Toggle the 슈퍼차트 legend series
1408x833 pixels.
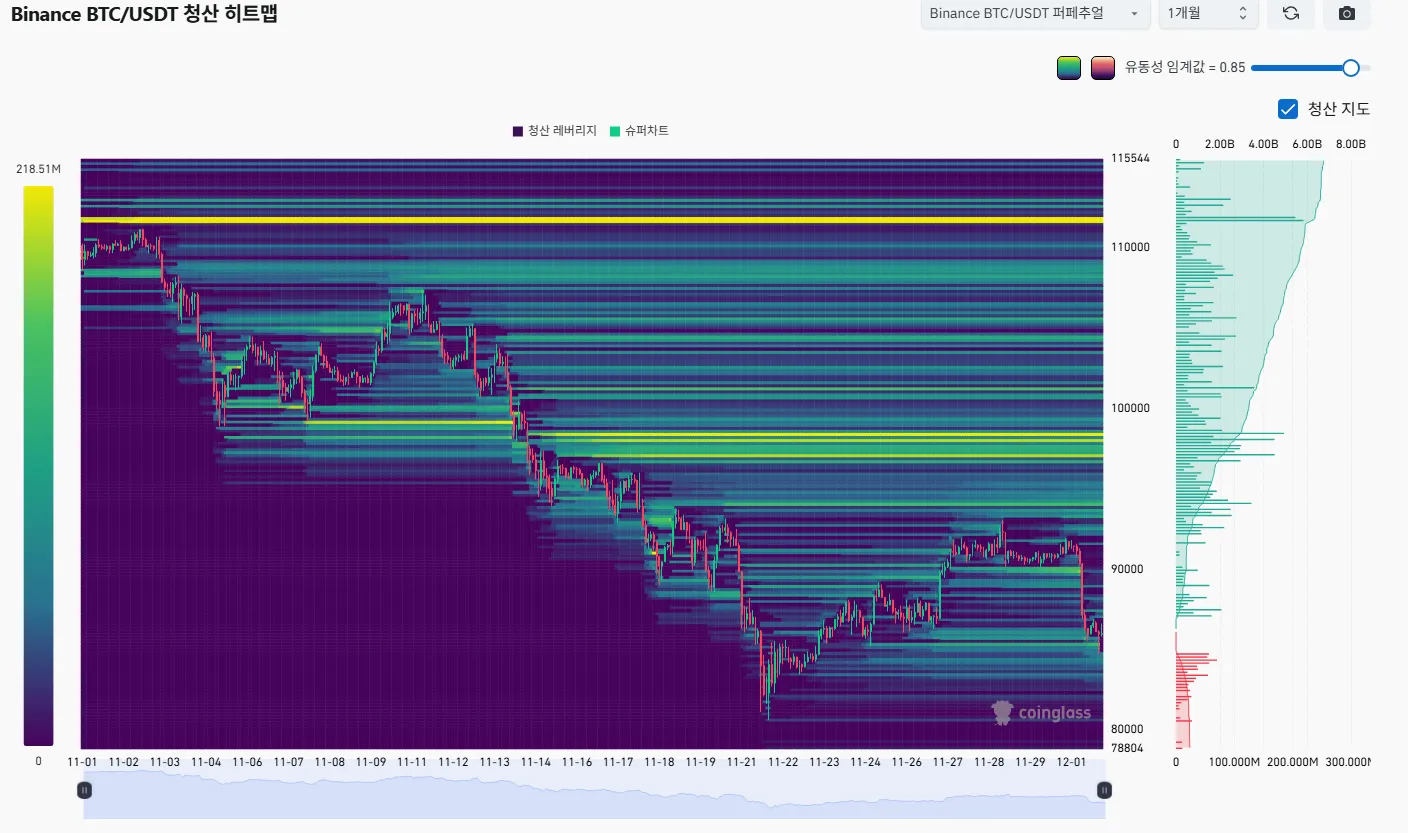click(x=639, y=131)
